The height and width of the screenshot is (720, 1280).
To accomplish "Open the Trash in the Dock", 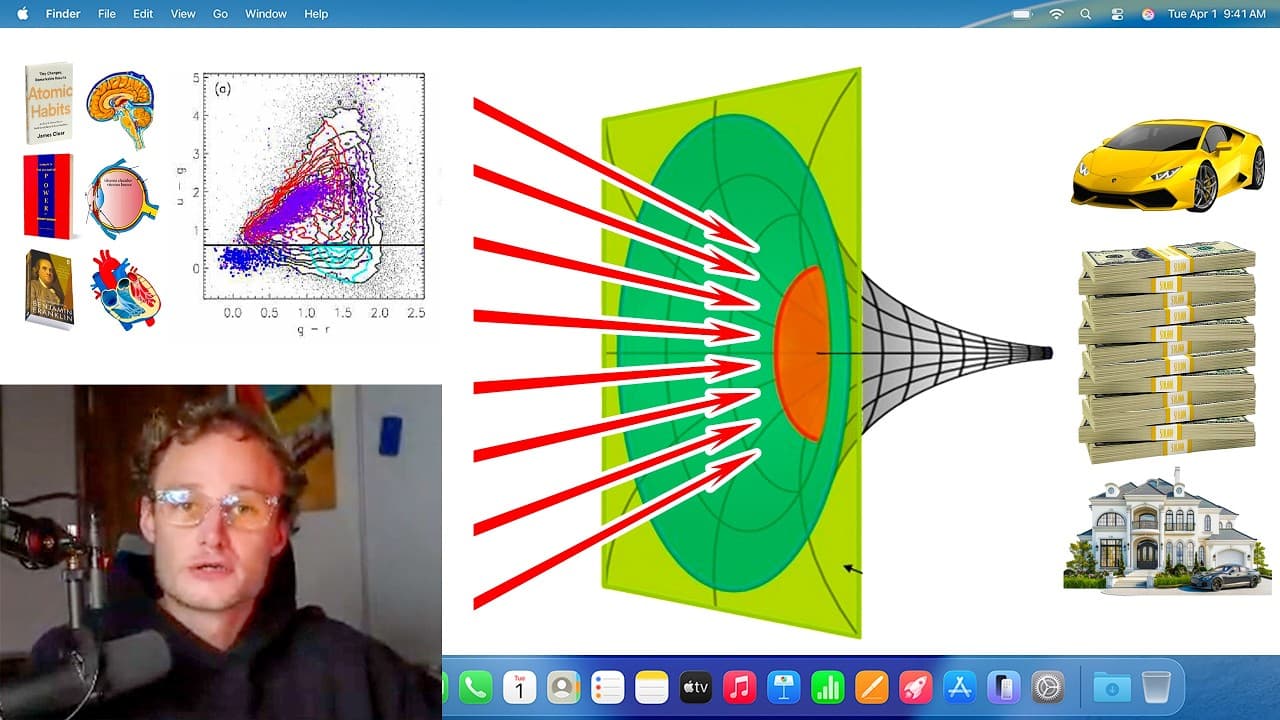I will click(x=1156, y=687).
